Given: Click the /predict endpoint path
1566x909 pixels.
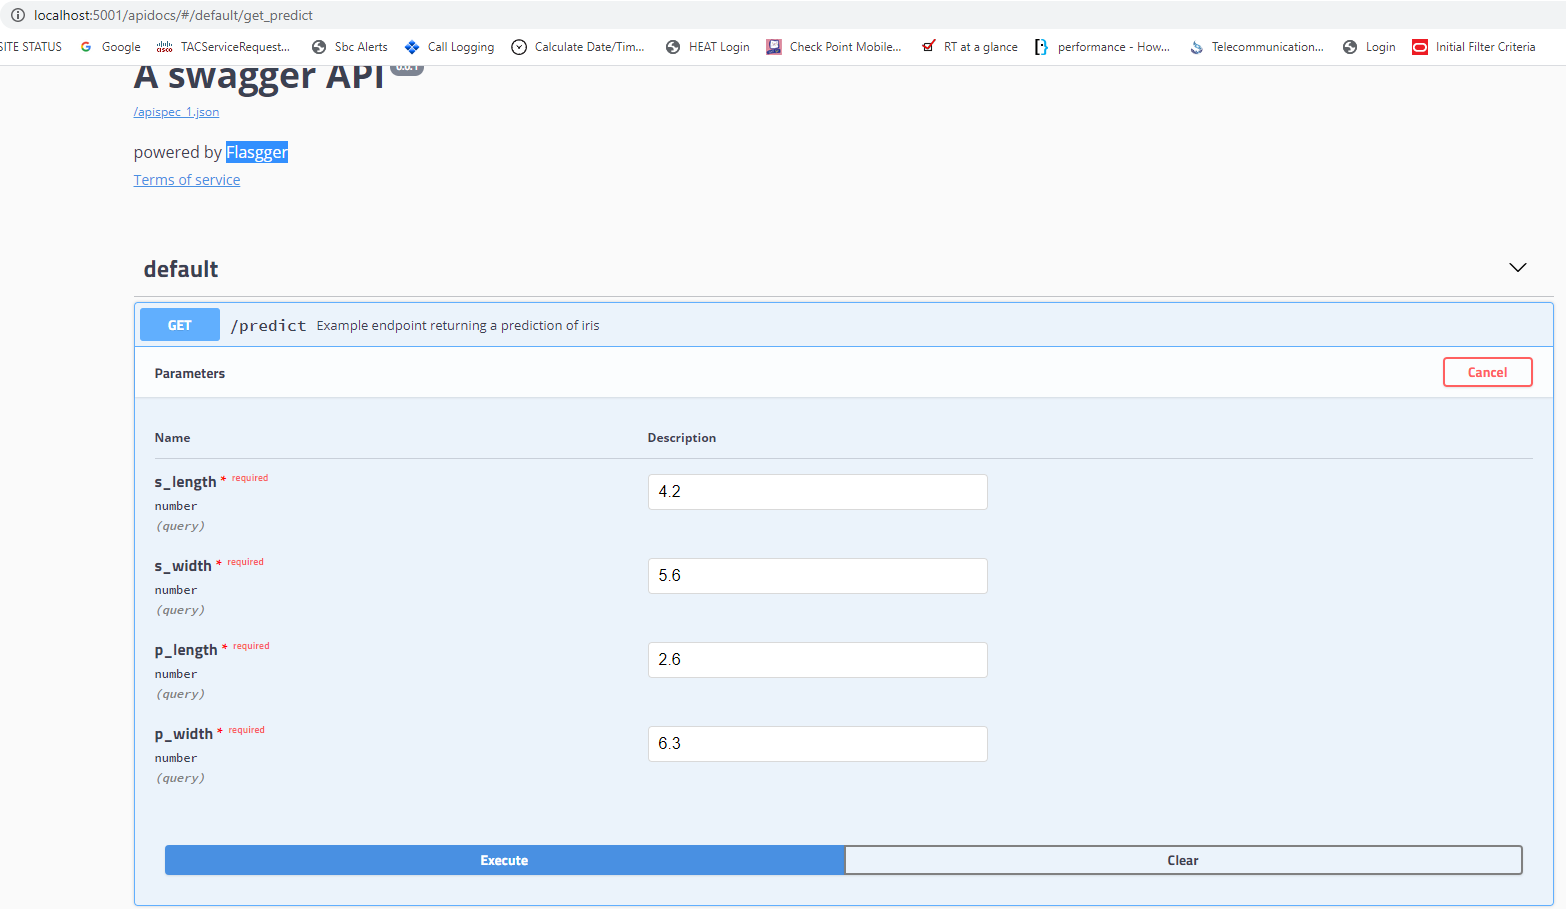Looking at the screenshot, I should [x=268, y=326].
